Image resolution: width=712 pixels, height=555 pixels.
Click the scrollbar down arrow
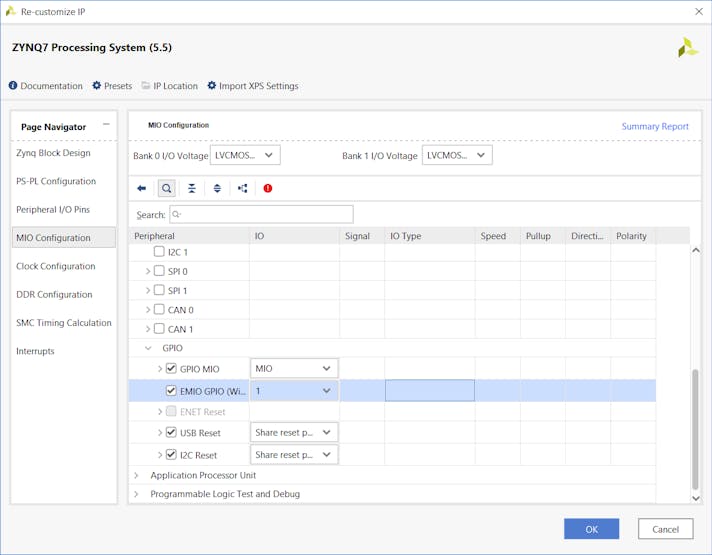click(696, 498)
